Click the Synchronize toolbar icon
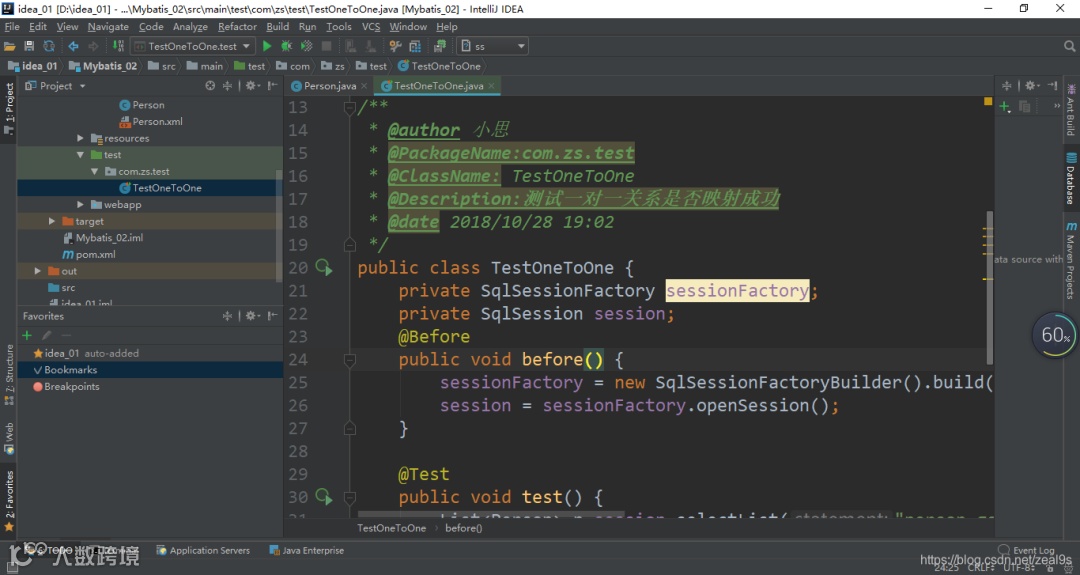The image size is (1080, 575). coord(49,46)
